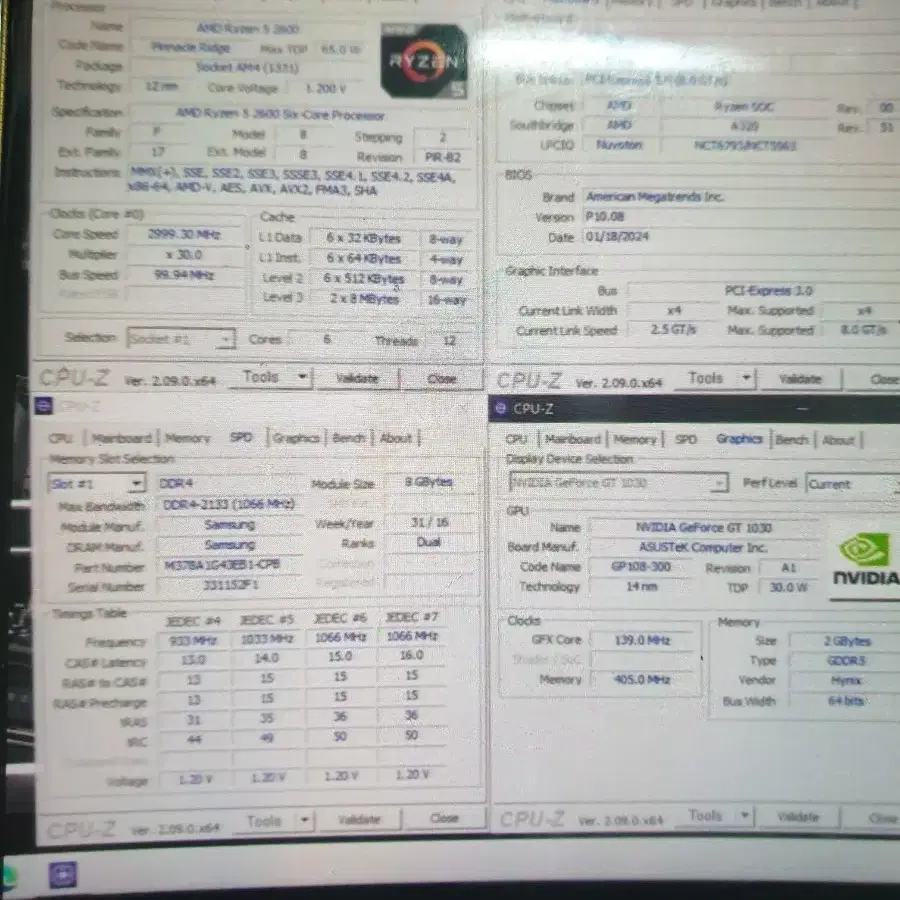900x900 pixels.
Task: Click the Level 3 cache value 2 x 8 MBytes
Action: [364, 298]
